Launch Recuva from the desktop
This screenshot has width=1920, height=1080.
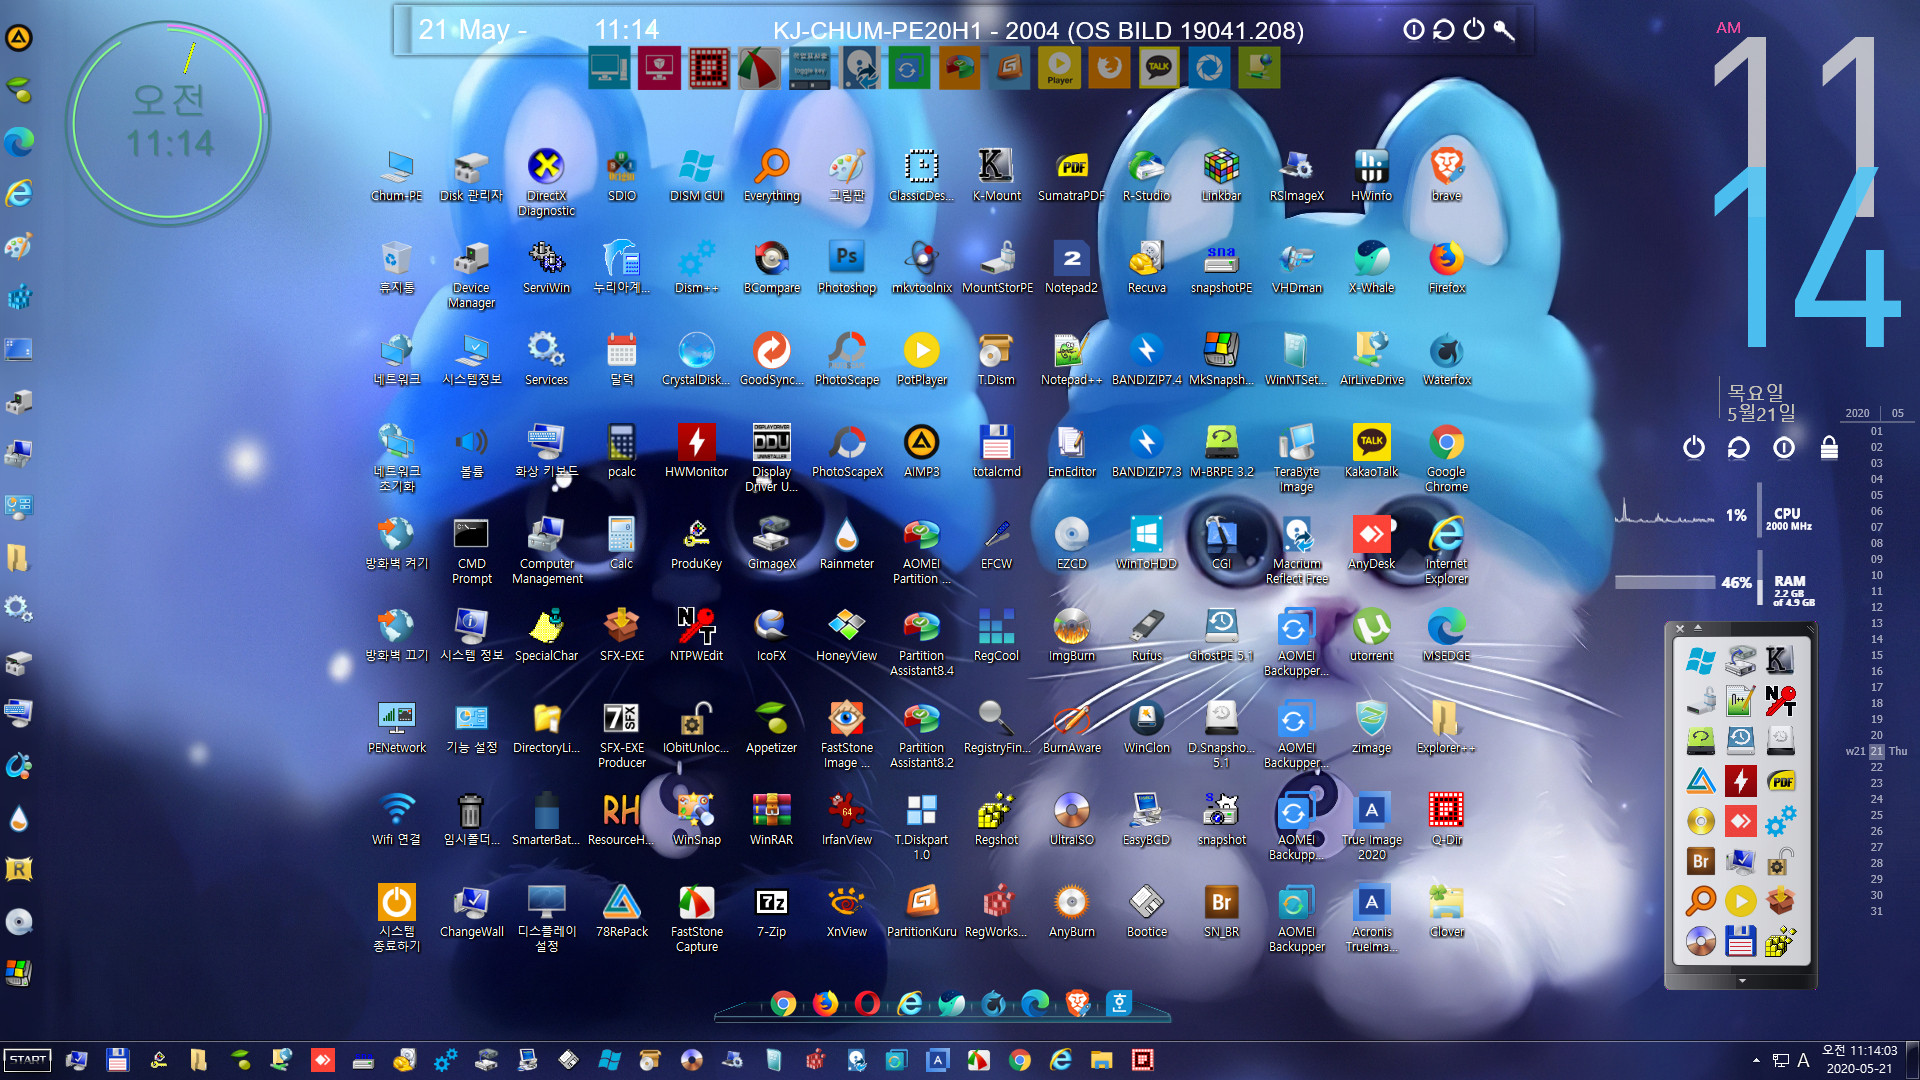(1146, 268)
